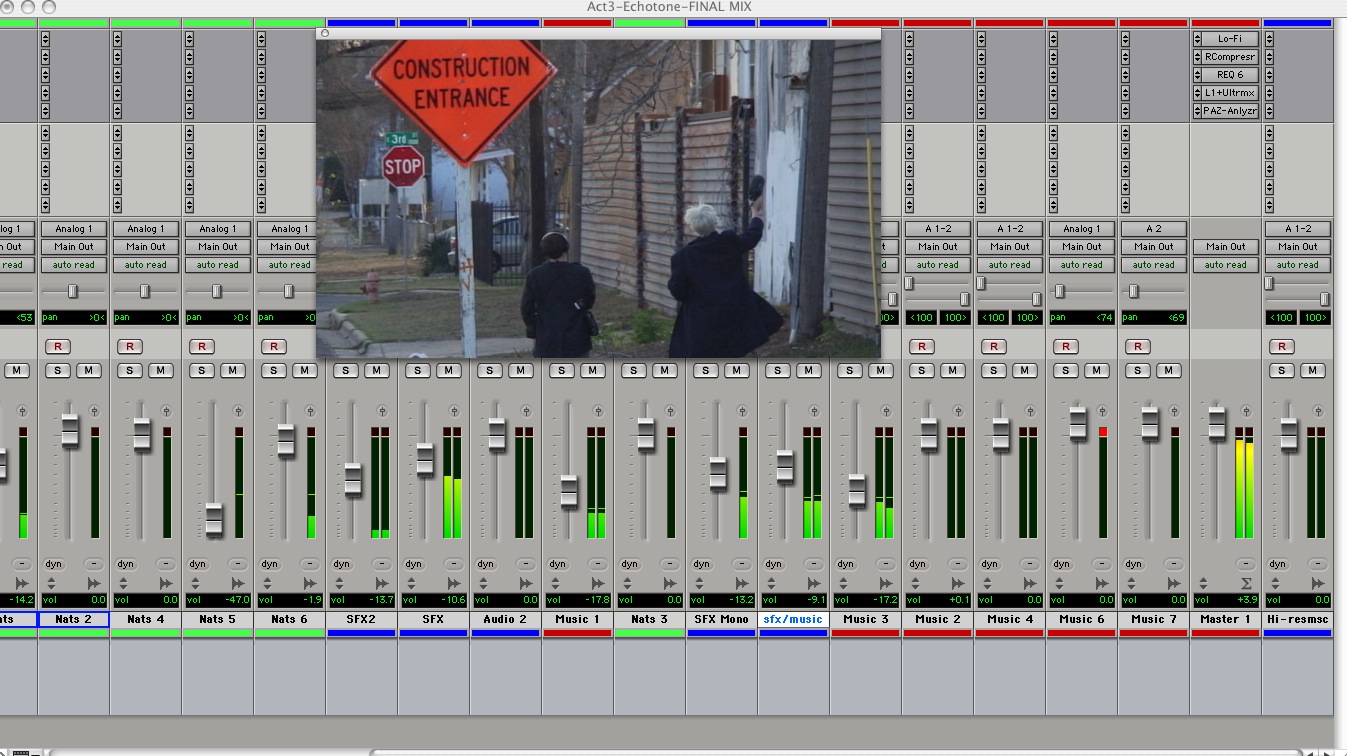Click the dyn button on SFX2 channel
Screen dimensions: 1347x756
pos(342,564)
